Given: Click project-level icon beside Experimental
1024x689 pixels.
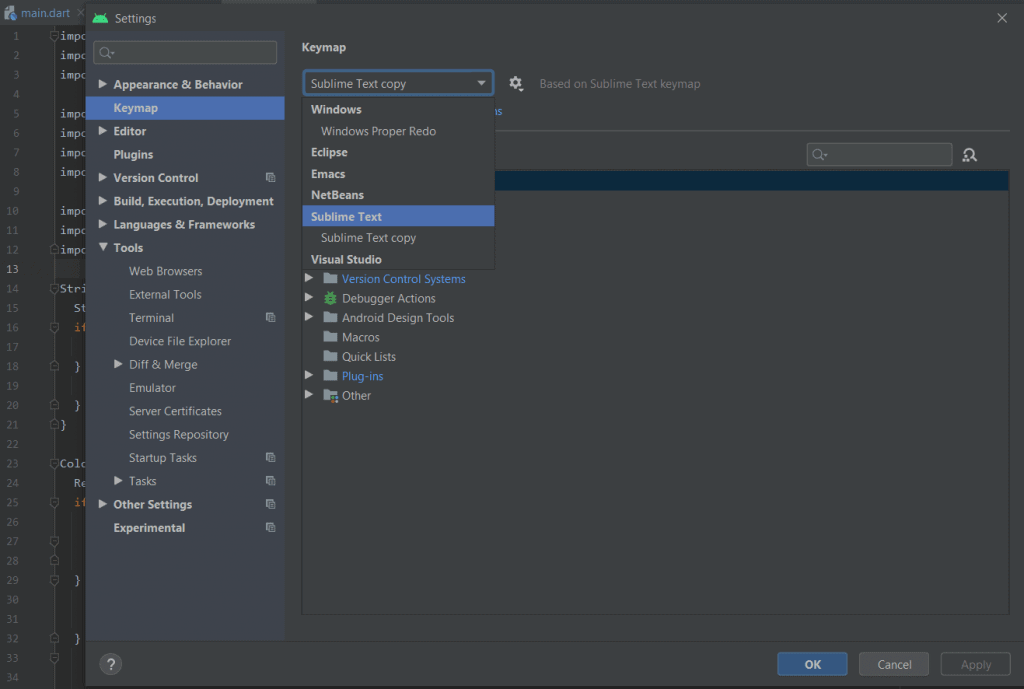Looking at the screenshot, I should 270,528.
